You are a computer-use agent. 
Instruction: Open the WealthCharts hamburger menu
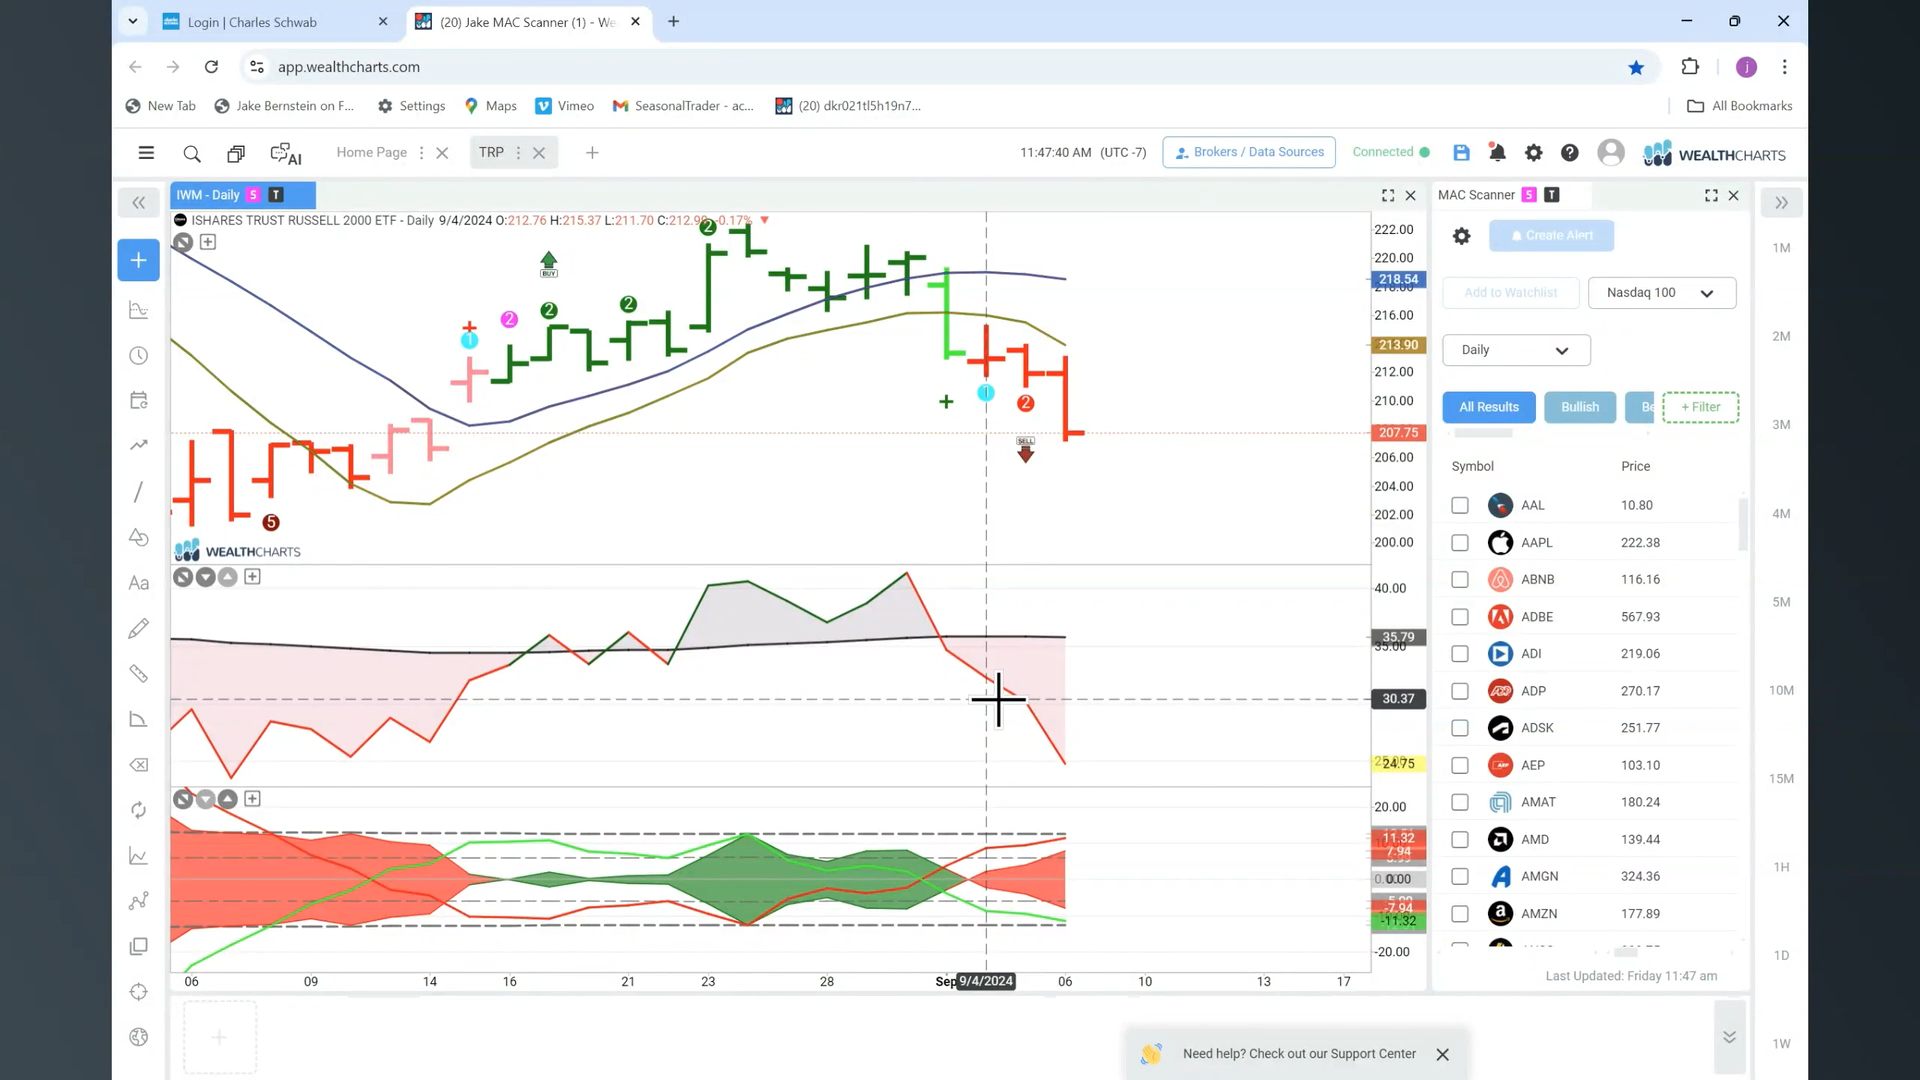pyautogui.click(x=146, y=153)
